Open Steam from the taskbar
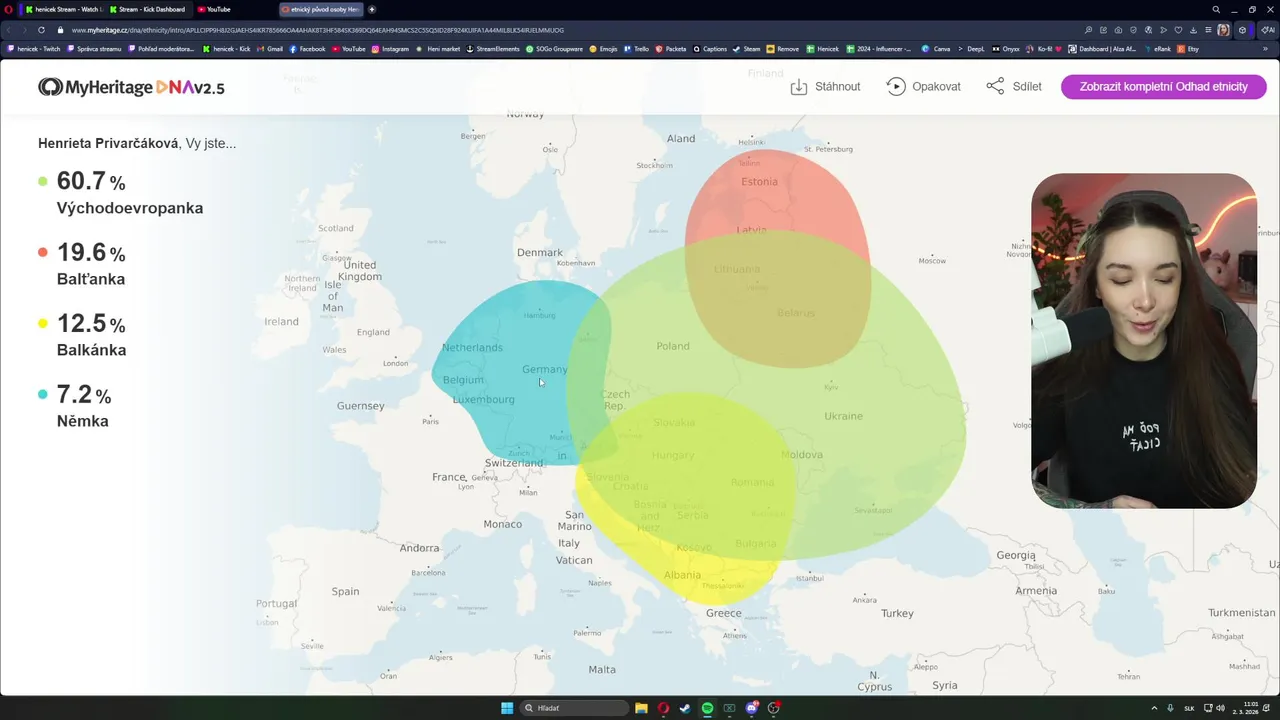This screenshot has width=1280, height=720. 685,708
